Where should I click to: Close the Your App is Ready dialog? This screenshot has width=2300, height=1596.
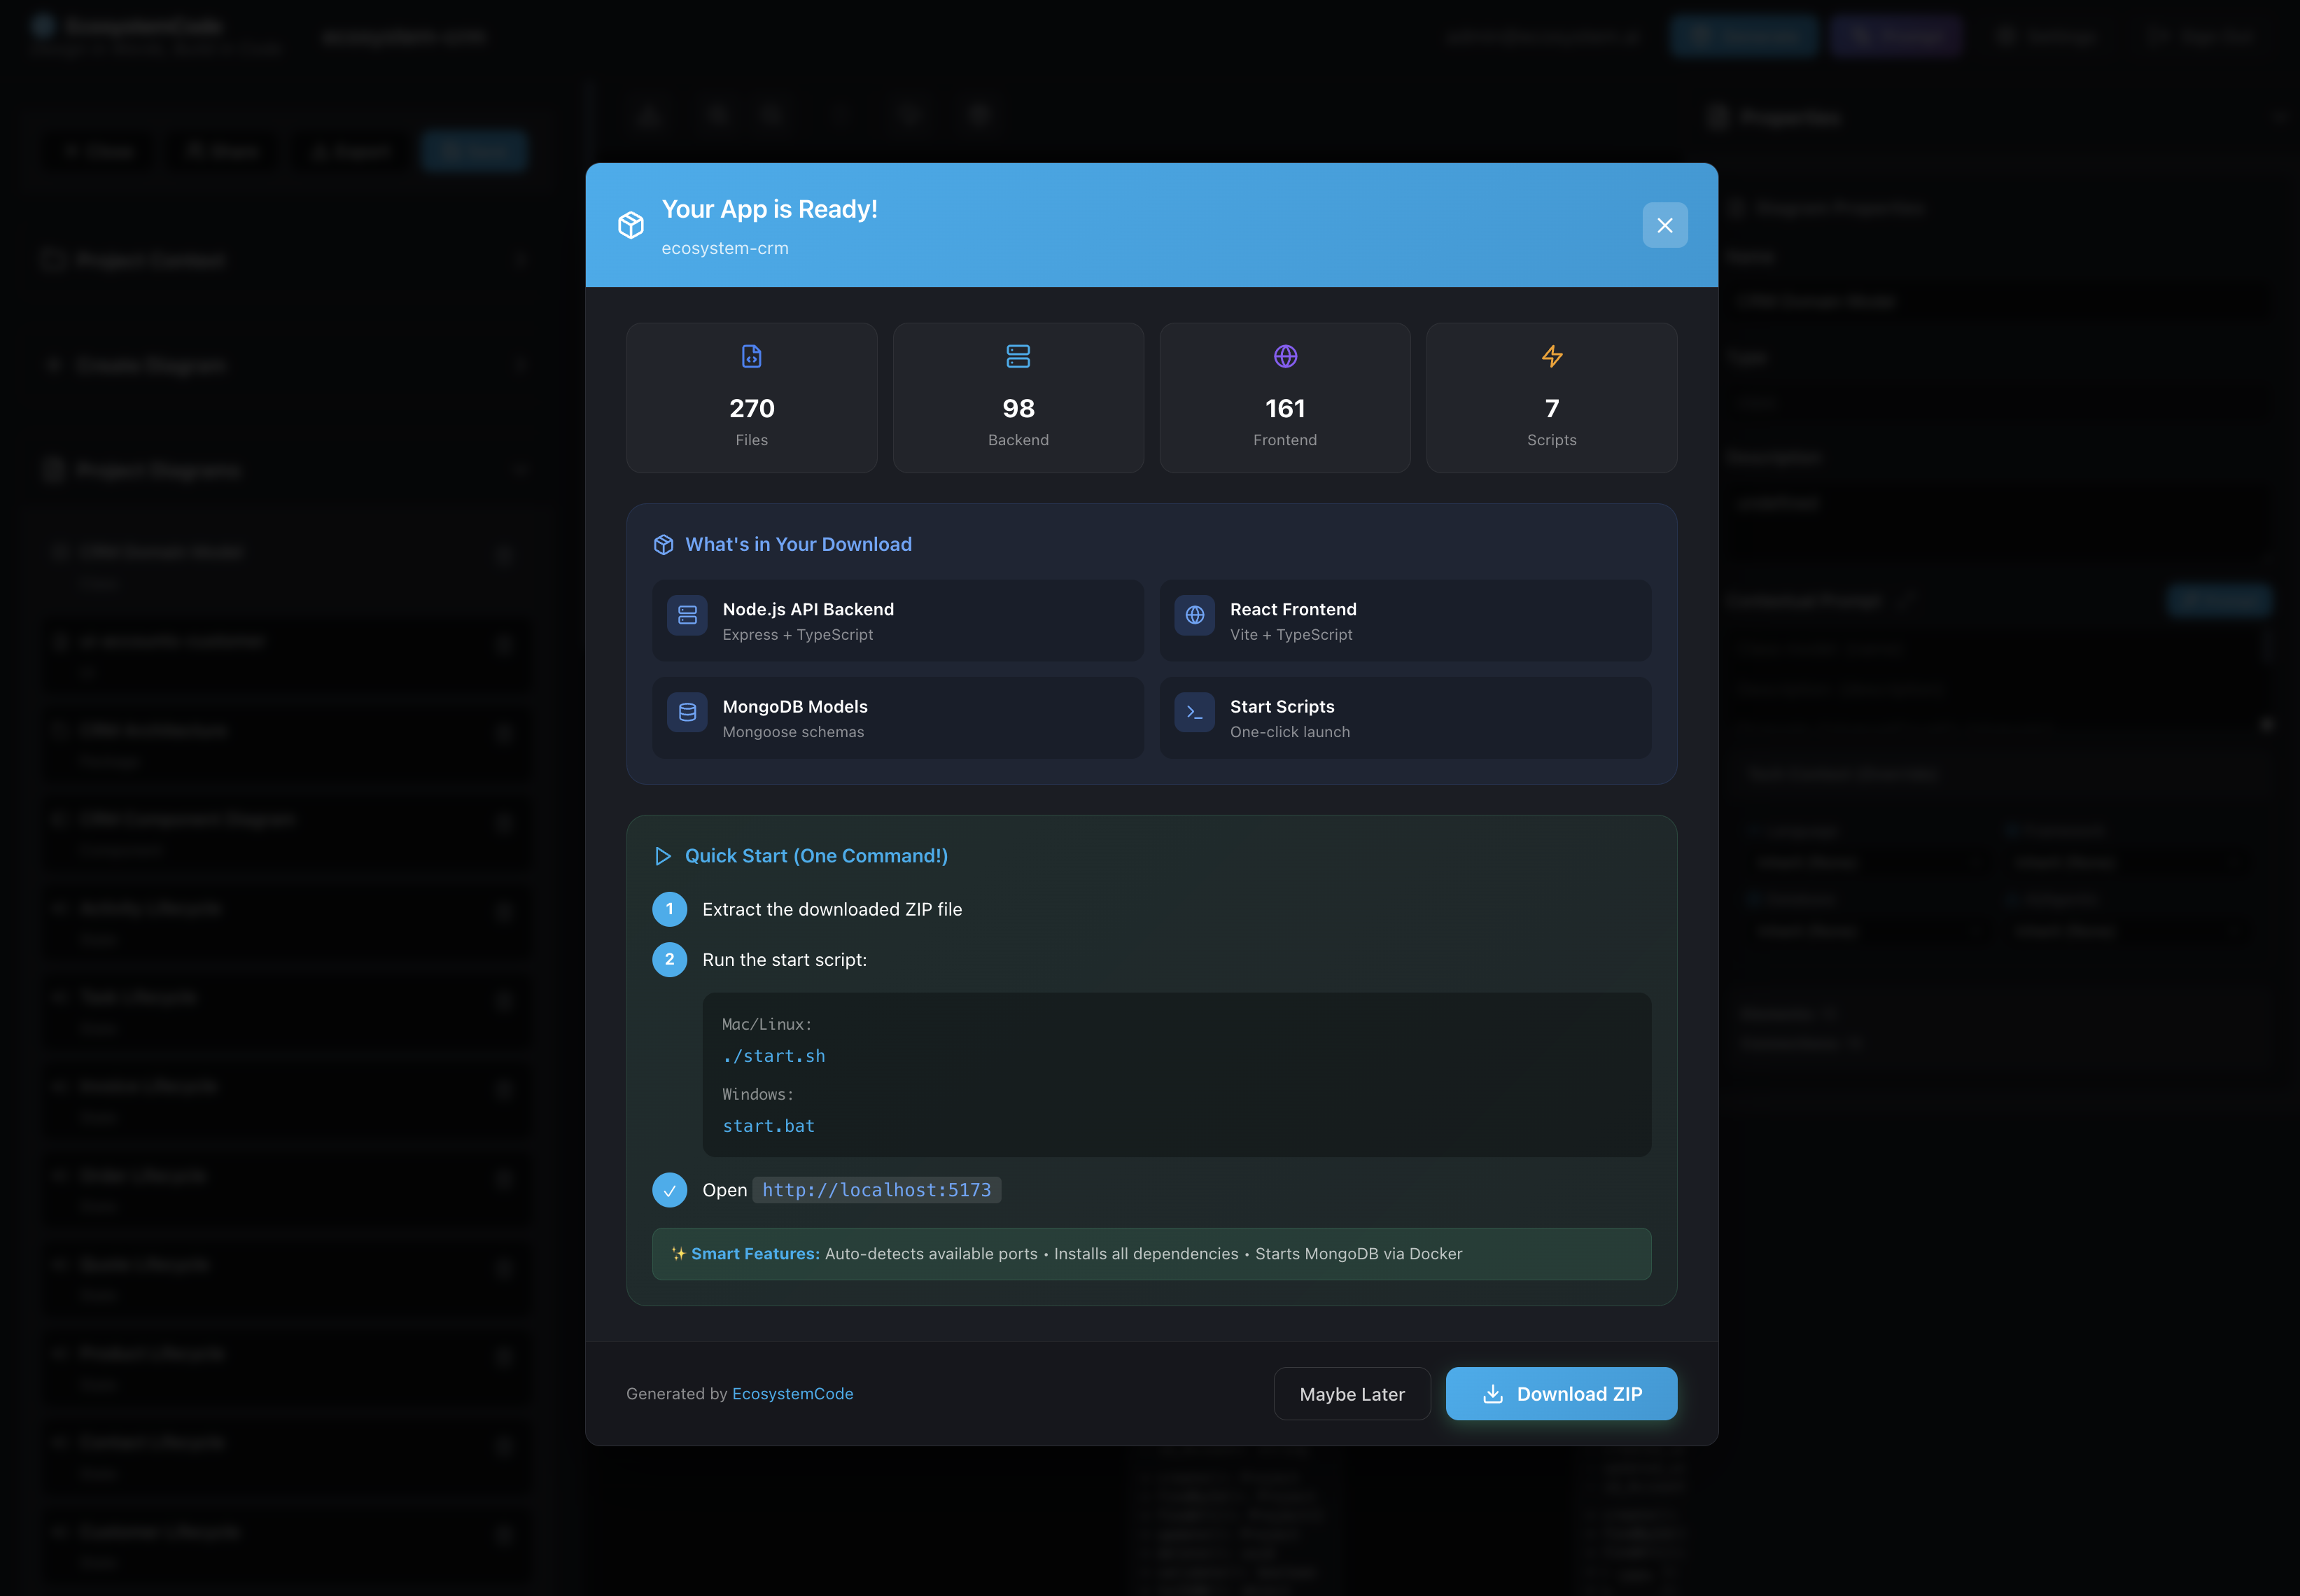pyautogui.click(x=1664, y=225)
